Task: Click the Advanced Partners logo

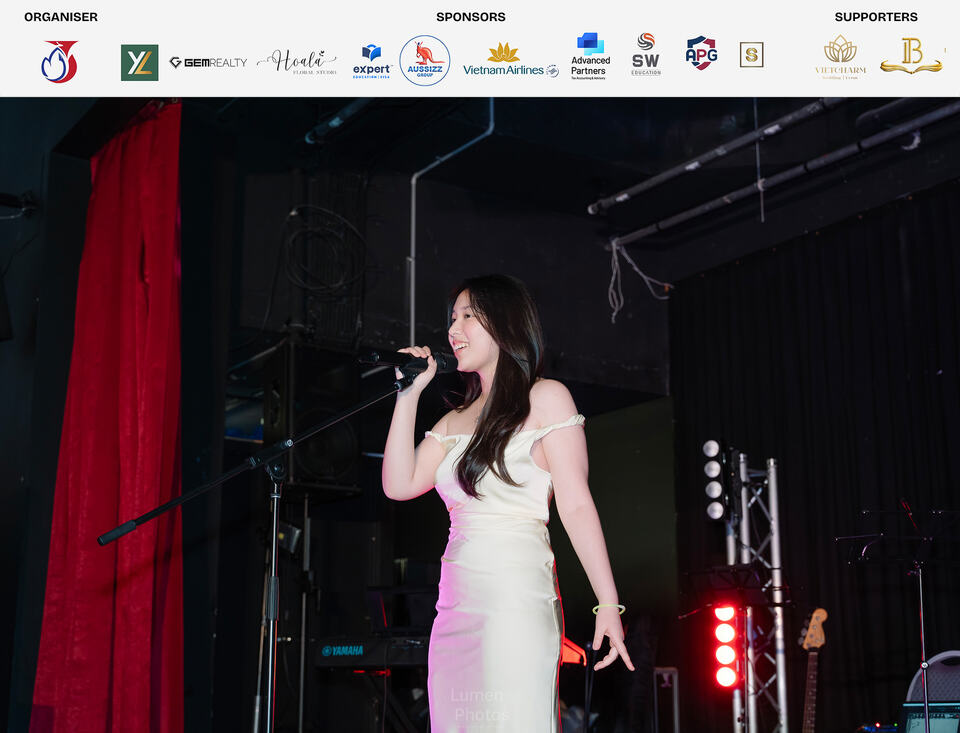Action: point(591,56)
